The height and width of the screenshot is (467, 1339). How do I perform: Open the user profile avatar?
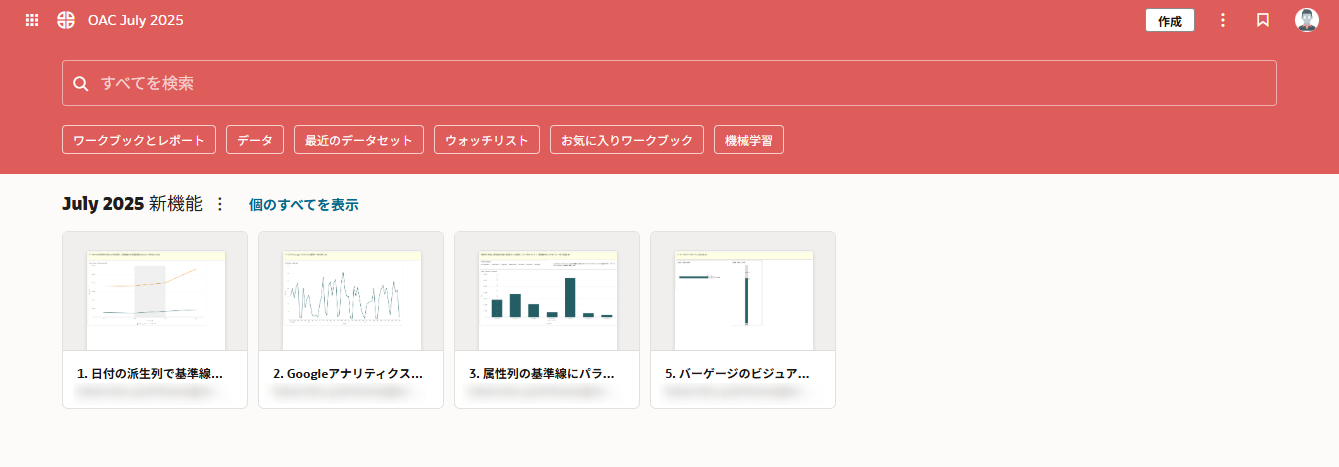(x=1307, y=20)
